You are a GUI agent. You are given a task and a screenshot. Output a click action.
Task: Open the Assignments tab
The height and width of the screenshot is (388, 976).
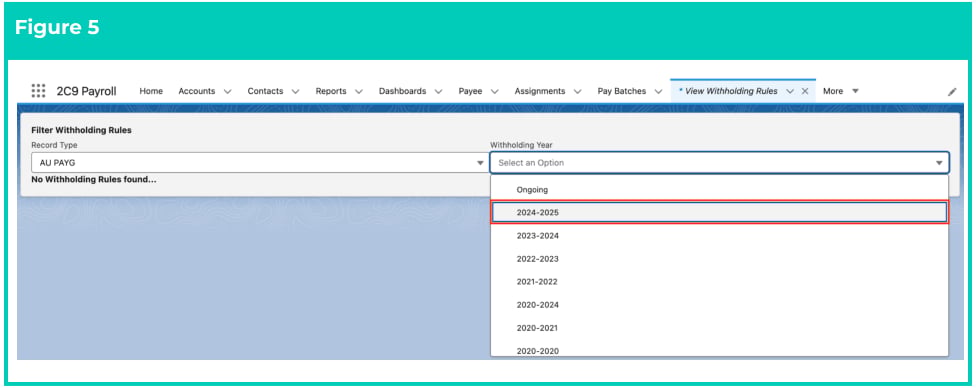540,91
